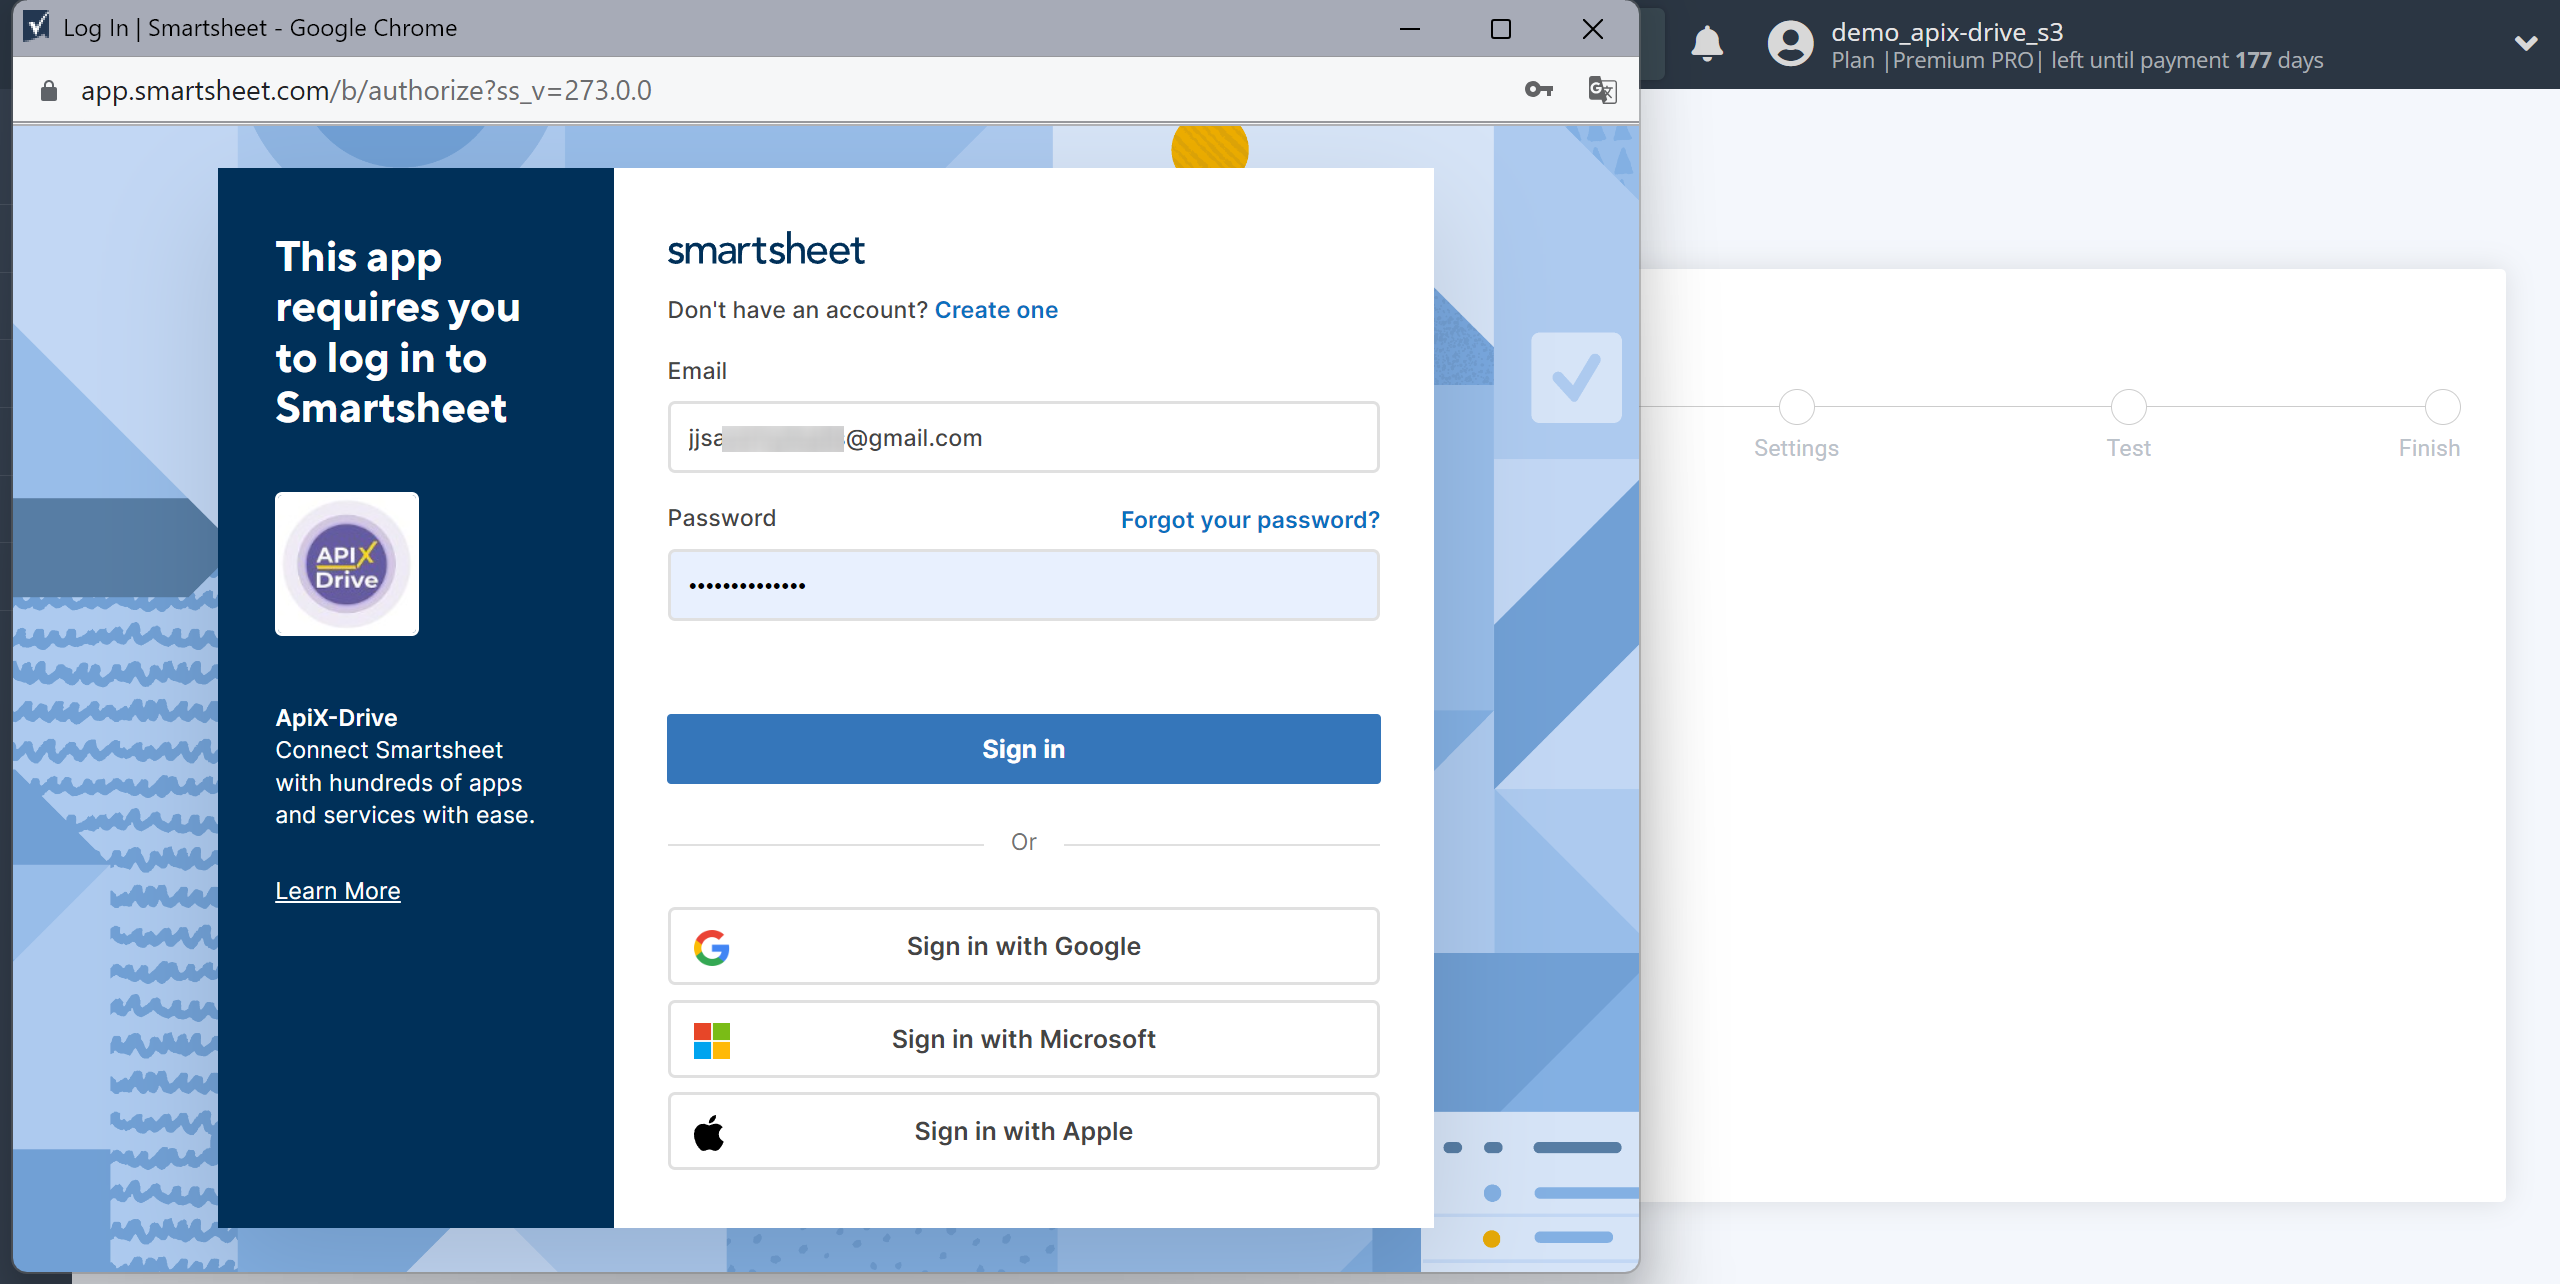The width and height of the screenshot is (2560, 1284).
Task: Click the blue Sign in button
Action: pos(1023,749)
